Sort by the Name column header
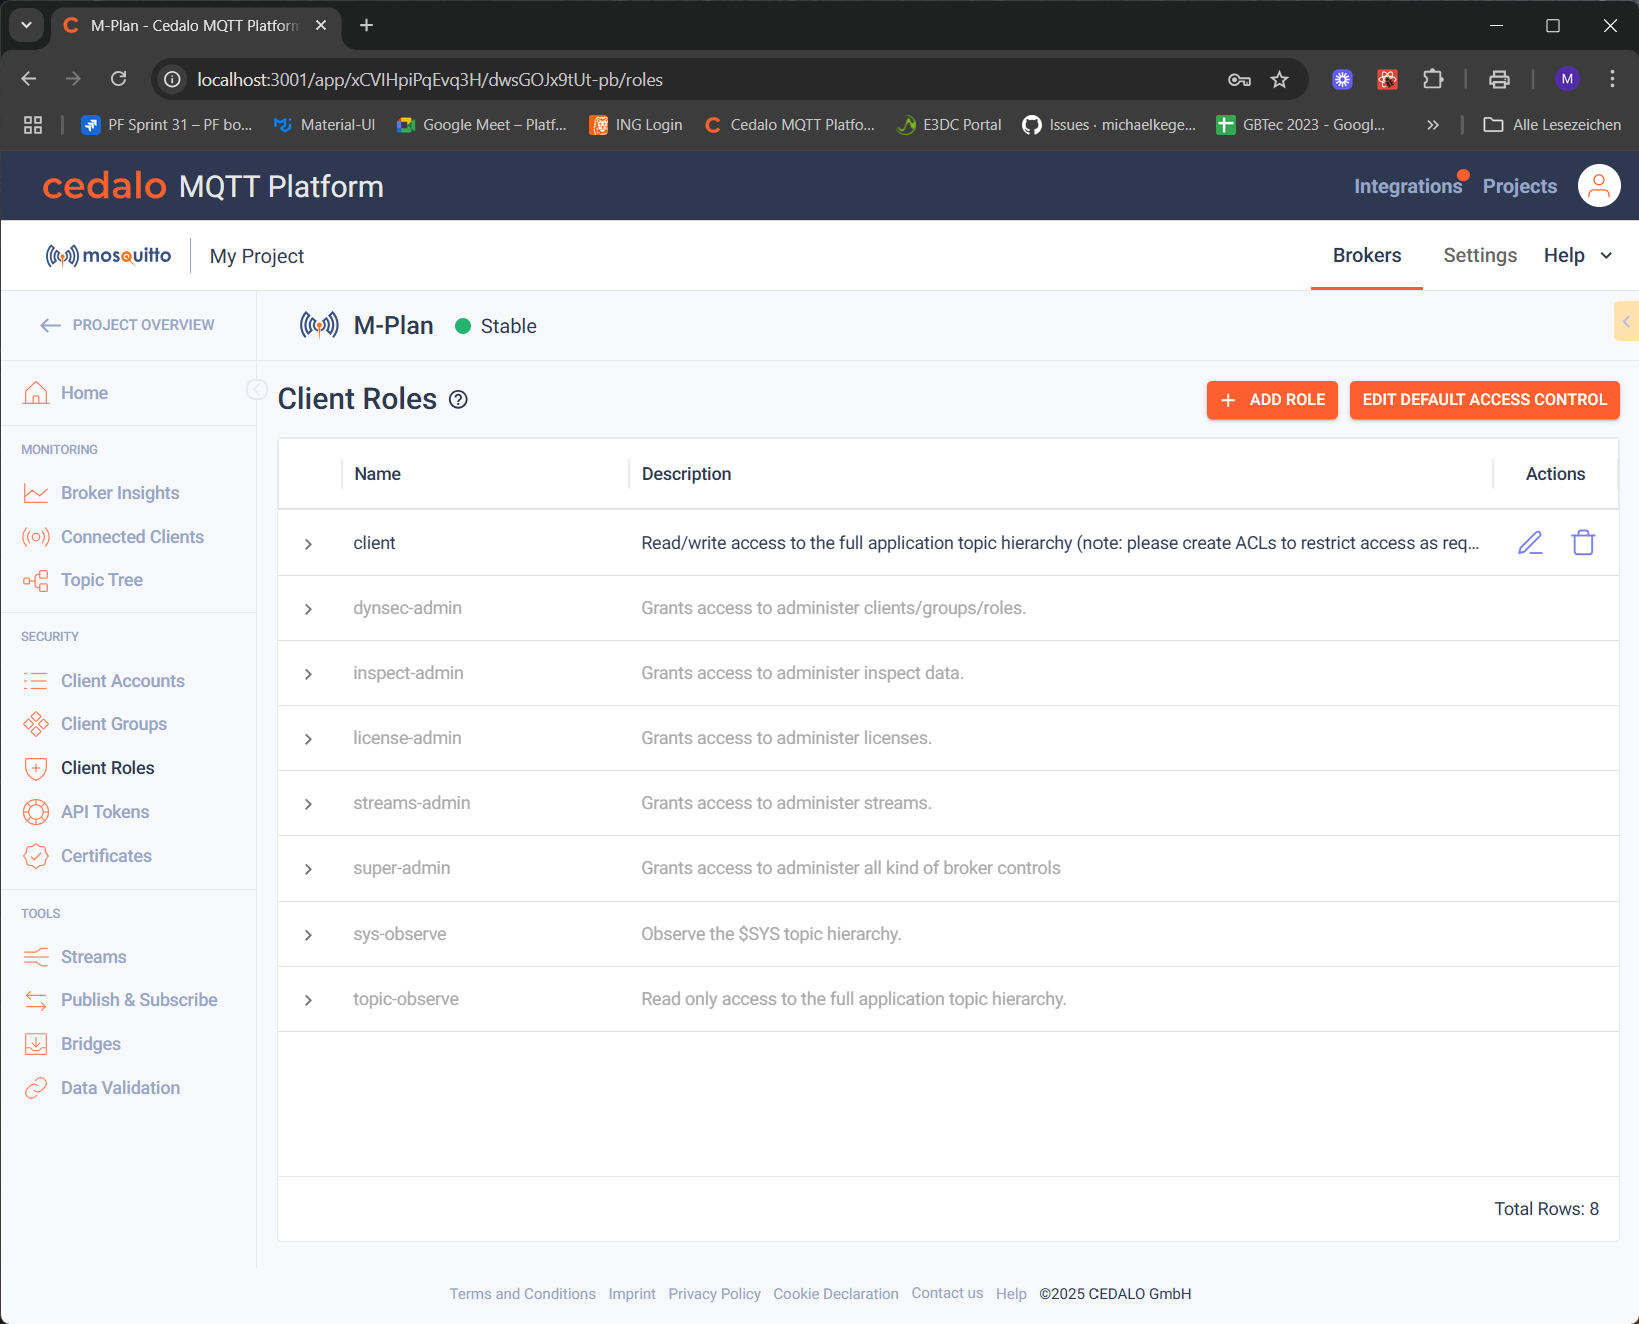Screen dimensions: 1639x1324 377,474
